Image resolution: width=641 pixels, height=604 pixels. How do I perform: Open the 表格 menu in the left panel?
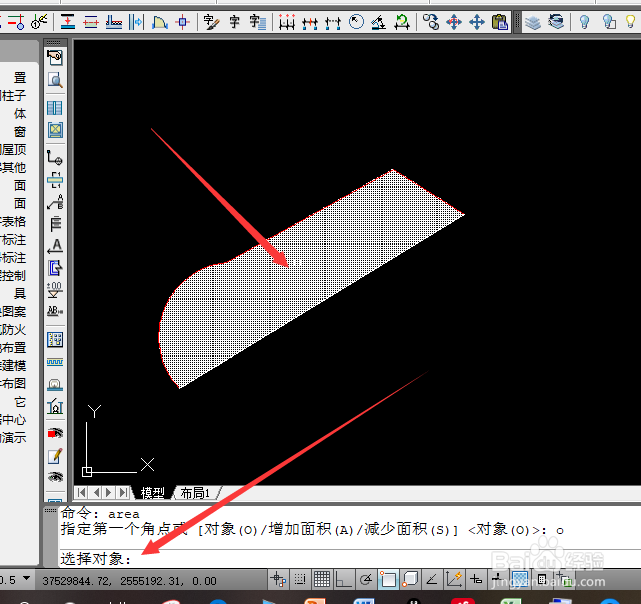tap(13, 221)
